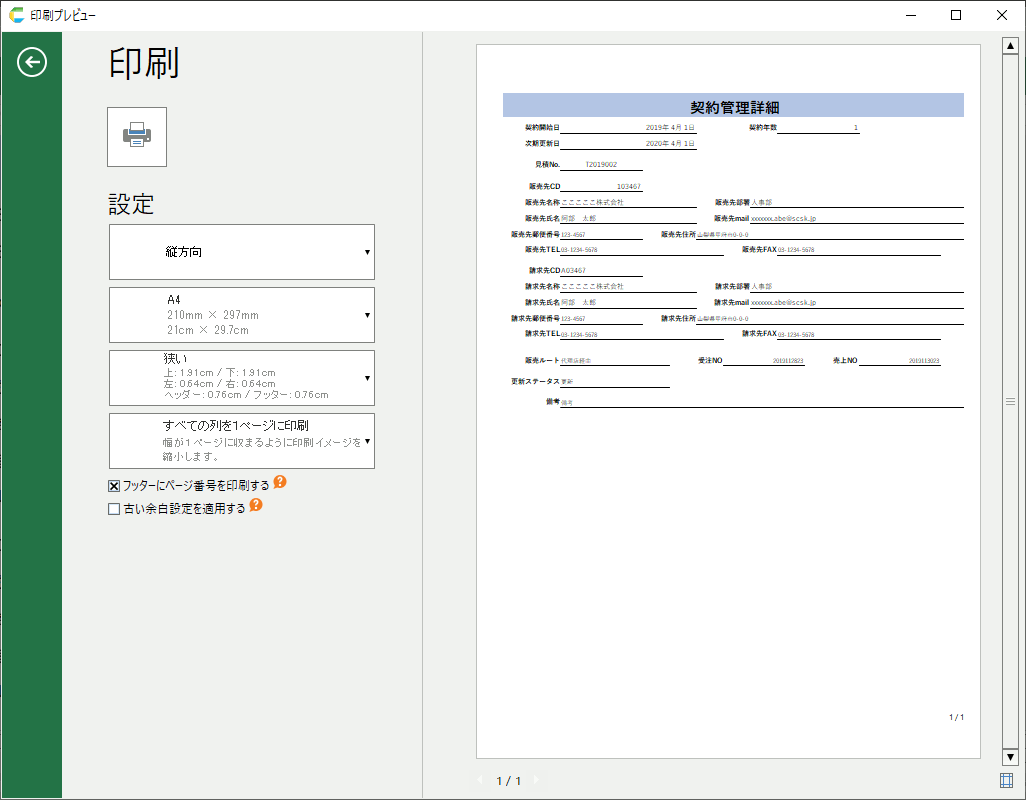Go to the previous page with left arrow
Image resolution: width=1026 pixels, height=800 pixels.
(x=479, y=781)
